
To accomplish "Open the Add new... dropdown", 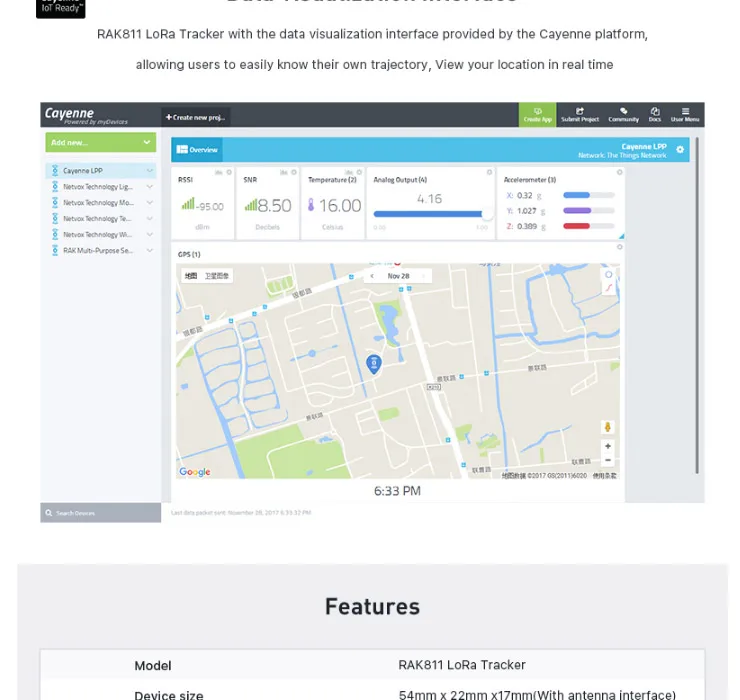I will [101, 142].
